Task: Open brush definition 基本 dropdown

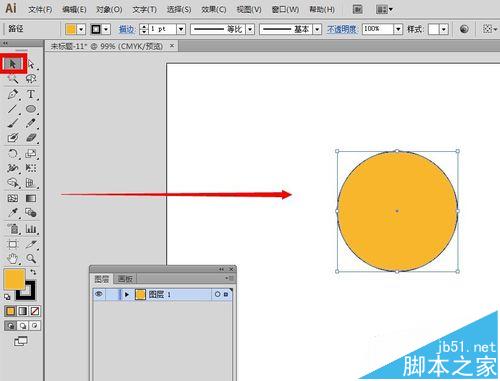Action: pyautogui.click(x=317, y=29)
